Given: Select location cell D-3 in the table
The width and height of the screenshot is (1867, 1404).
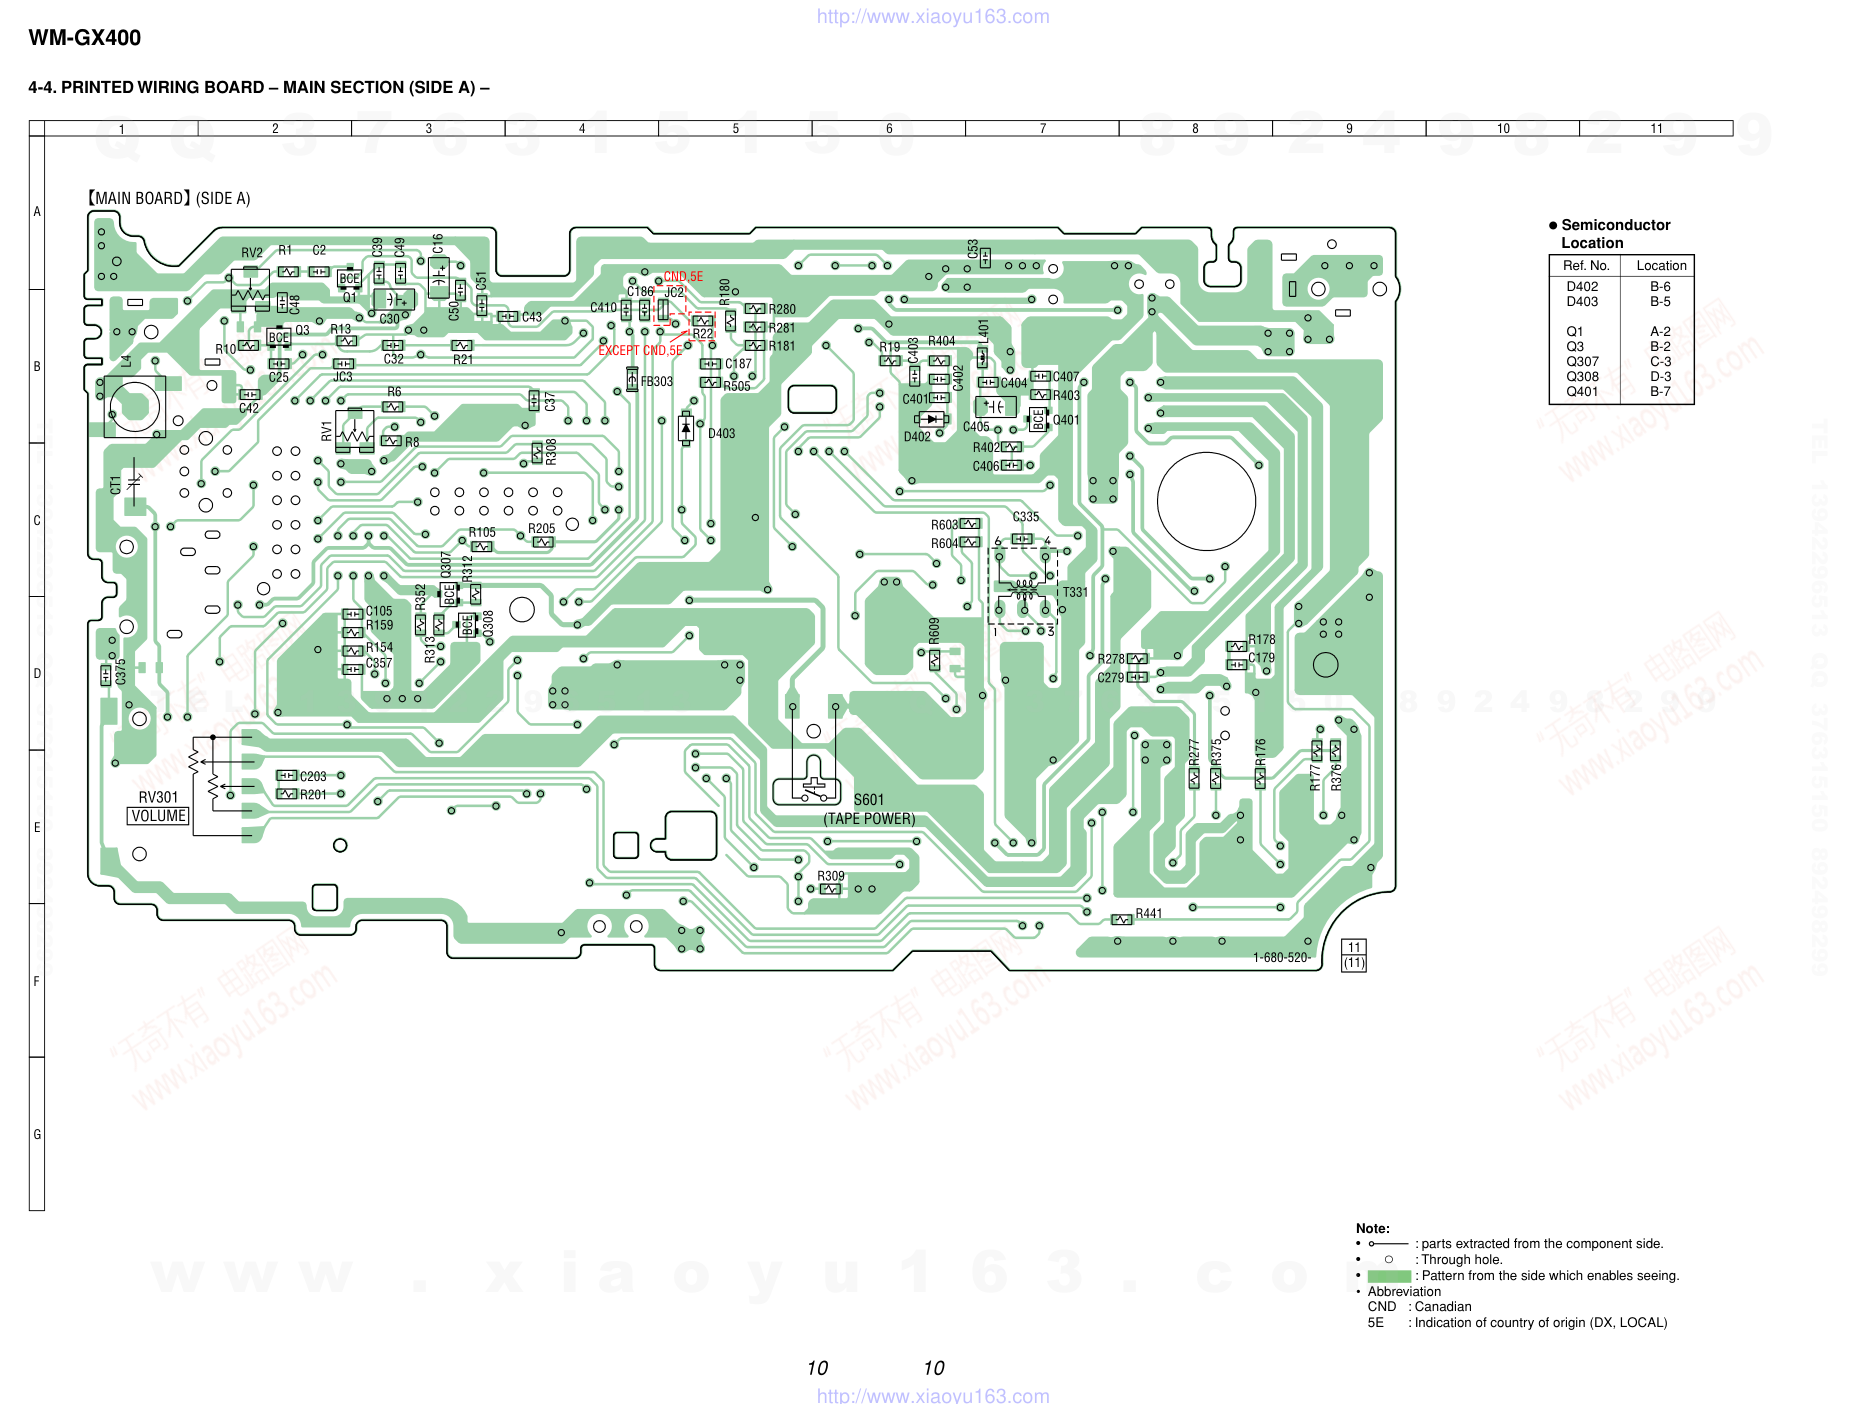Looking at the screenshot, I should point(1660,377).
